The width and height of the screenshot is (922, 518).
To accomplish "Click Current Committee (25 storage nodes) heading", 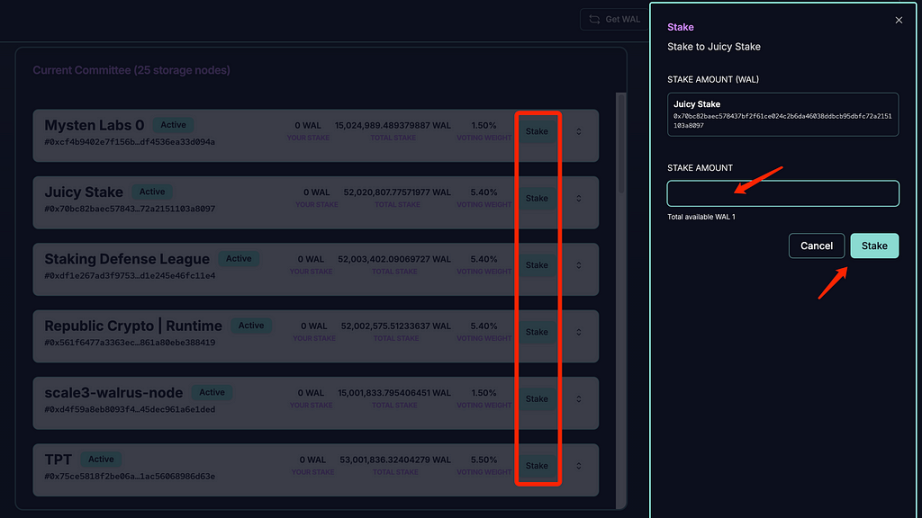I will (x=131, y=70).
